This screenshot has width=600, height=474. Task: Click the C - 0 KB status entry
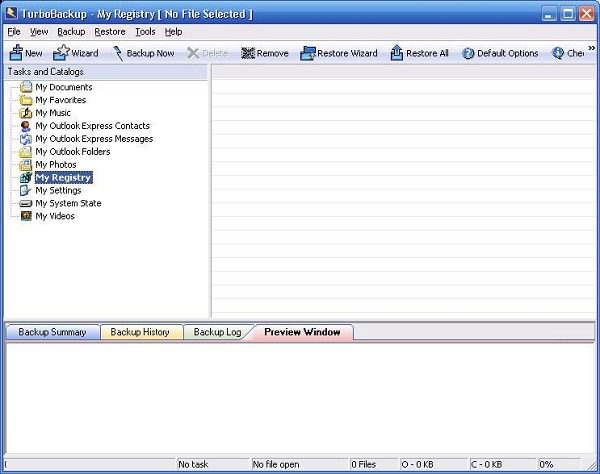point(502,464)
